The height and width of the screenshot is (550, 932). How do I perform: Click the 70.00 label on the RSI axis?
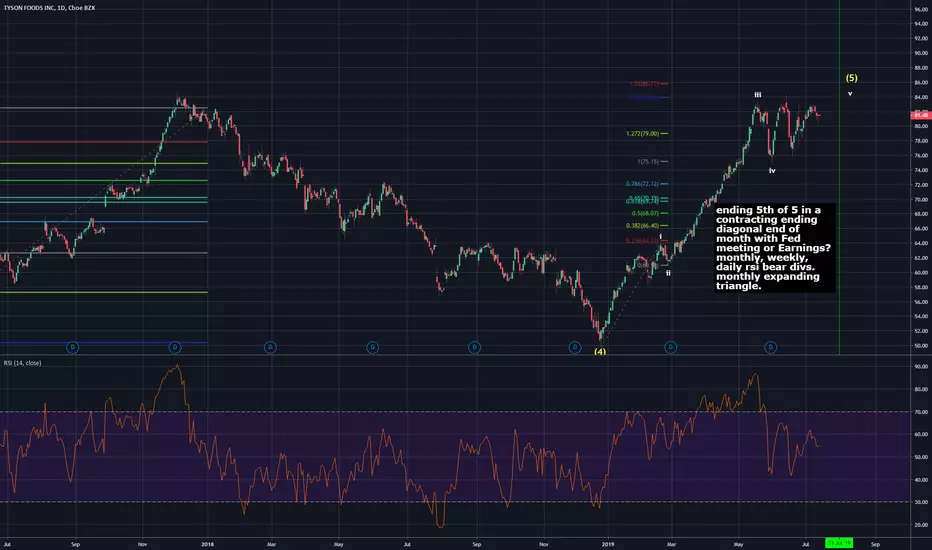pos(921,412)
